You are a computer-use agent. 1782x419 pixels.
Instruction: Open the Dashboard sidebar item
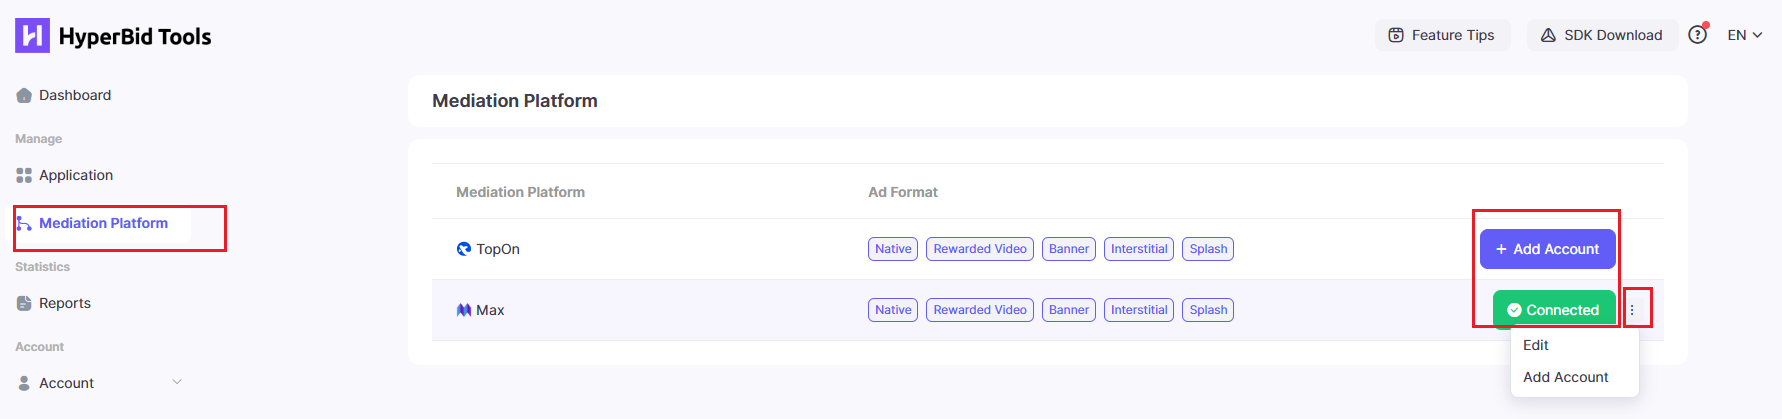[74, 95]
